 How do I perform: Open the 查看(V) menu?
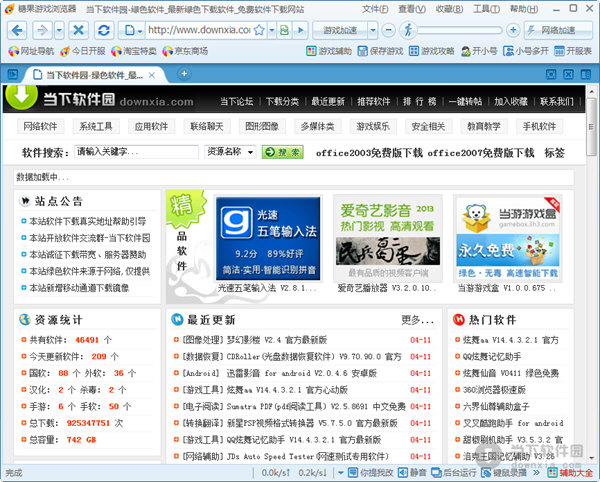coord(412,8)
